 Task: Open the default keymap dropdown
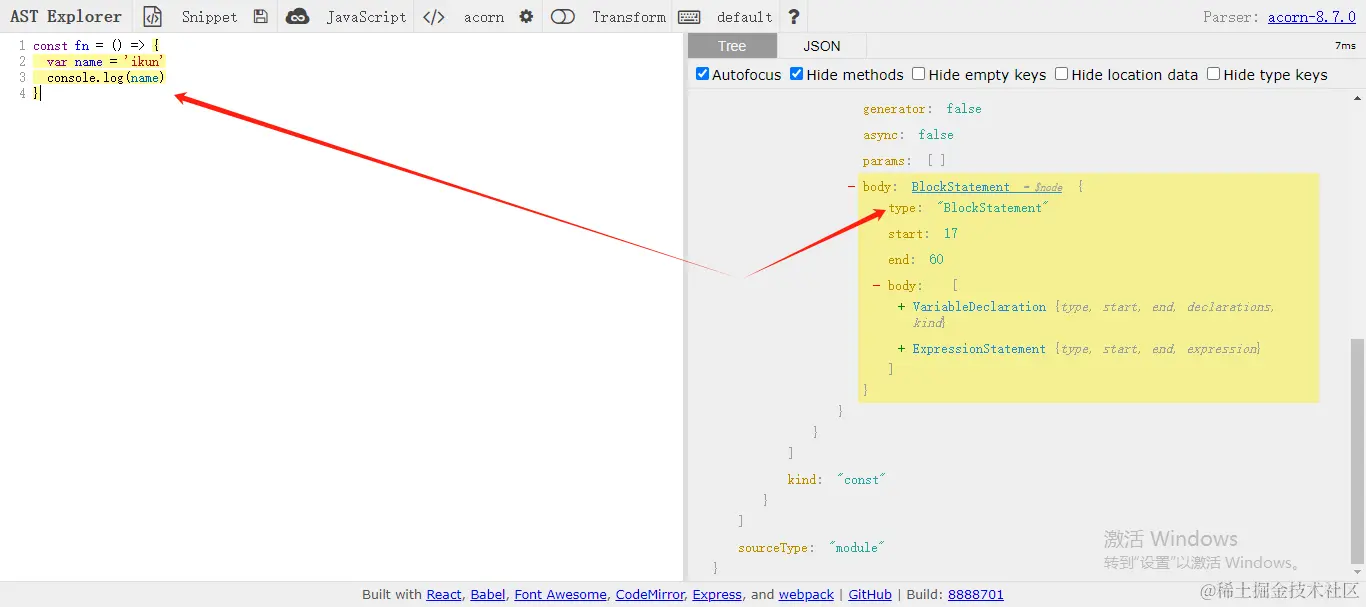coord(745,17)
